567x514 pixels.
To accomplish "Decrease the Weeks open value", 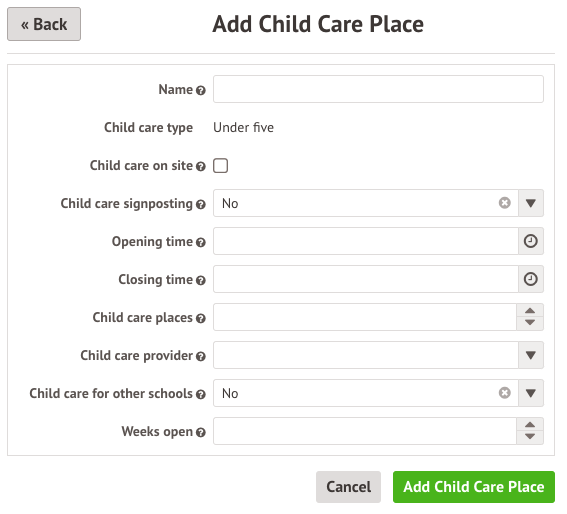I will pos(530,437).
